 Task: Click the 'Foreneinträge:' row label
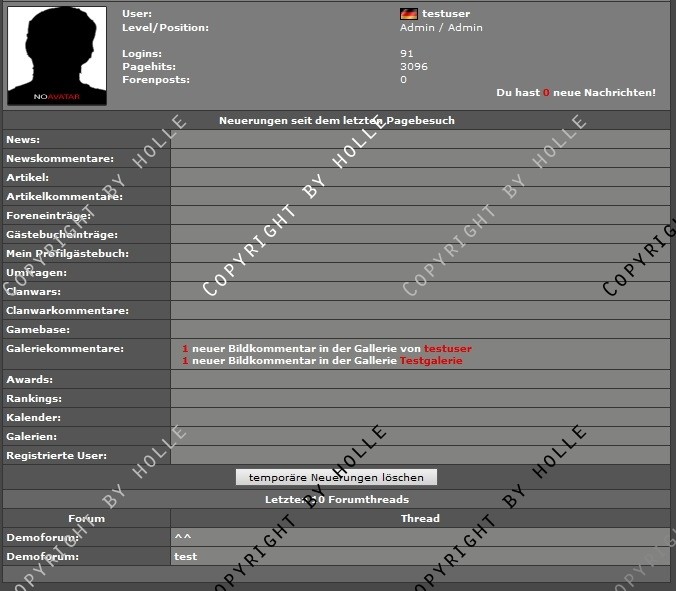[49, 216]
